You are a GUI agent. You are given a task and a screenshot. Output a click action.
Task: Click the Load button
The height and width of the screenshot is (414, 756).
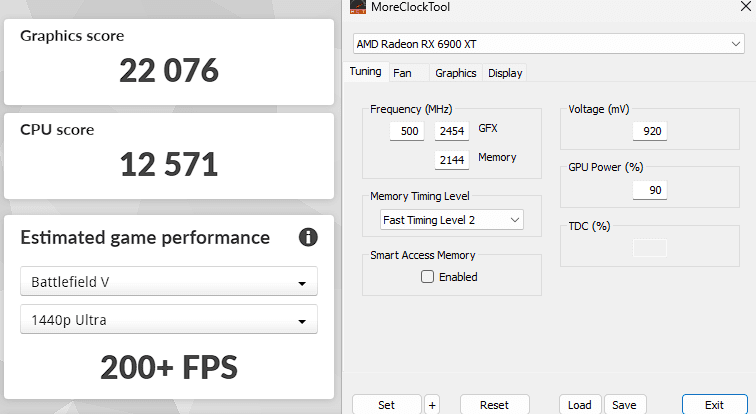click(580, 405)
